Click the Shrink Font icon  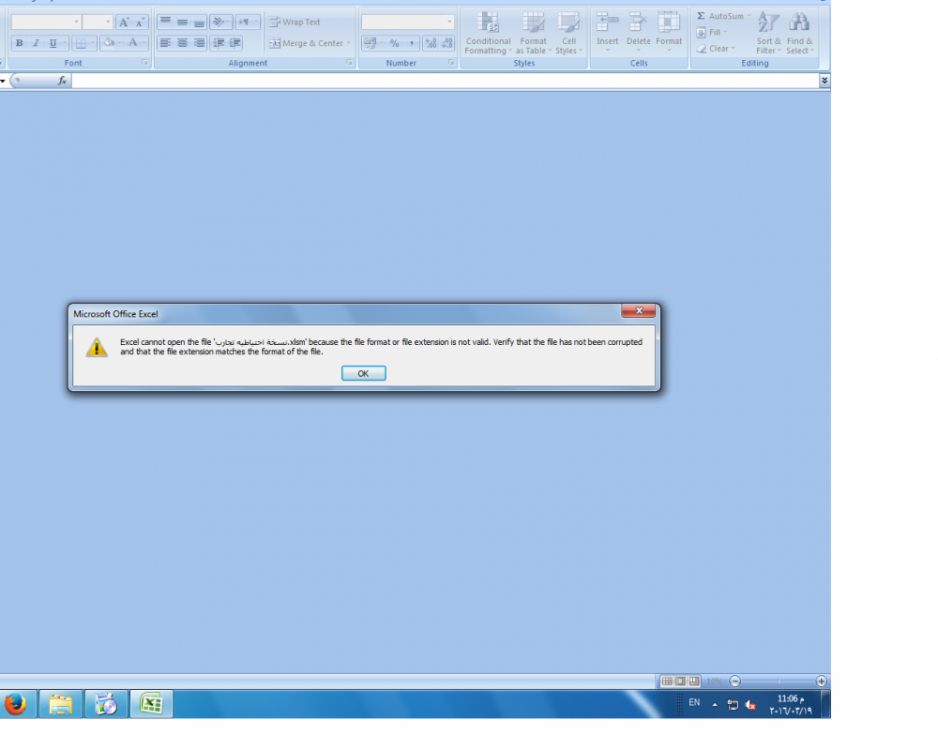click(x=140, y=23)
